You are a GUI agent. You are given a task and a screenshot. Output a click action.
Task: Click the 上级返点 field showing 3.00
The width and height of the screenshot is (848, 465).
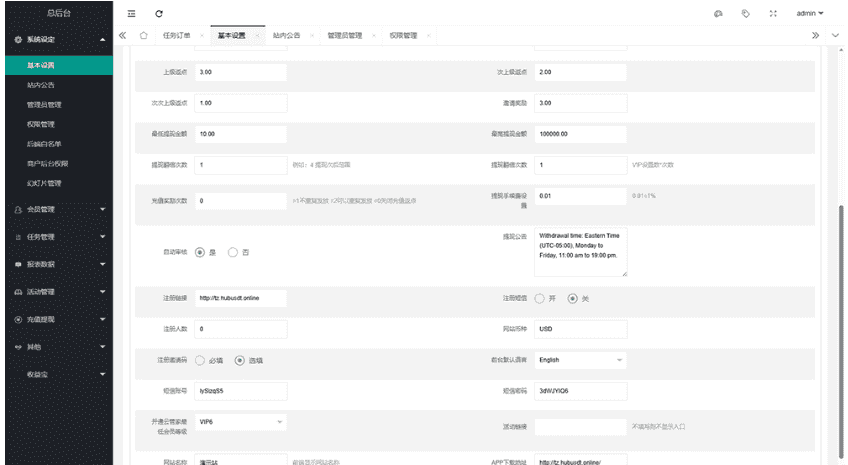(x=241, y=72)
